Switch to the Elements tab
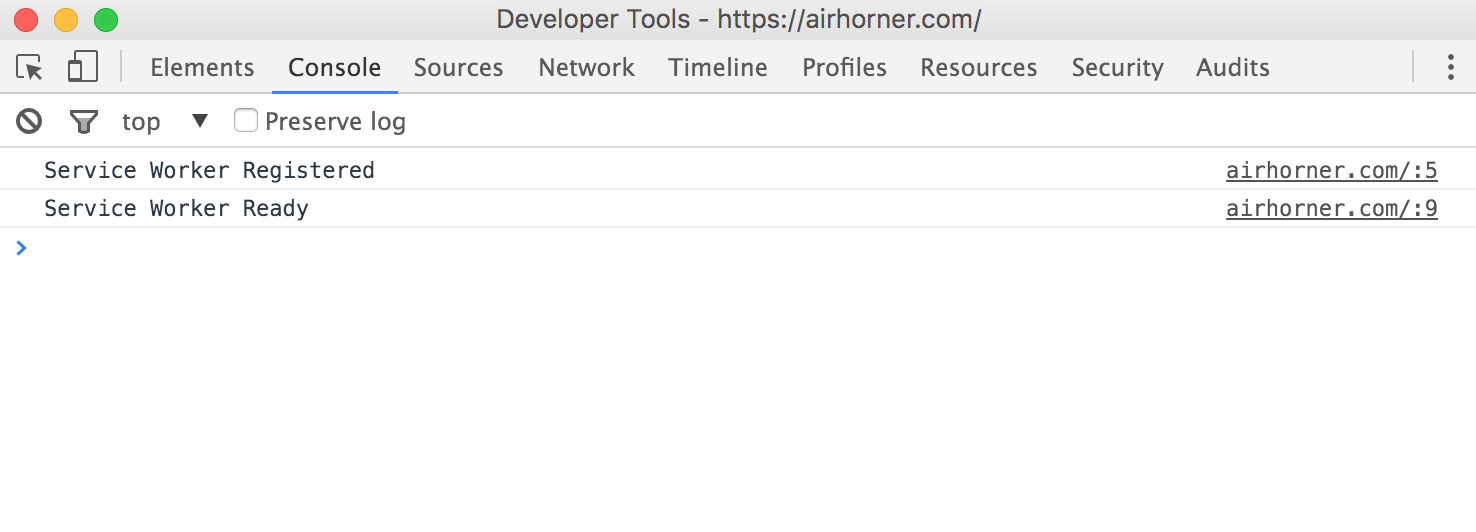The width and height of the screenshot is (1476, 532). [x=202, y=68]
